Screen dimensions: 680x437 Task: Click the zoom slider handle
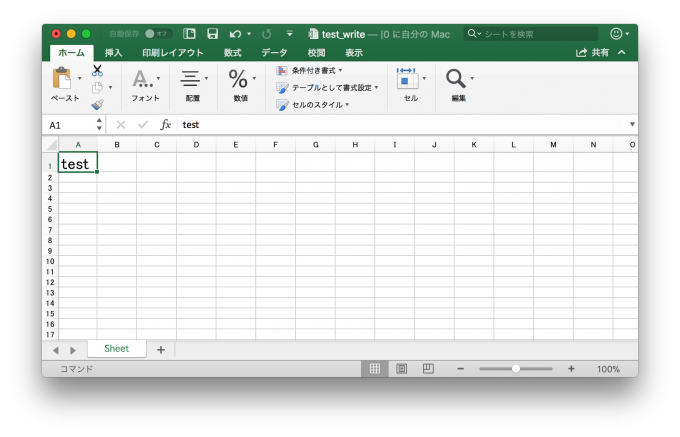click(516, 369)
